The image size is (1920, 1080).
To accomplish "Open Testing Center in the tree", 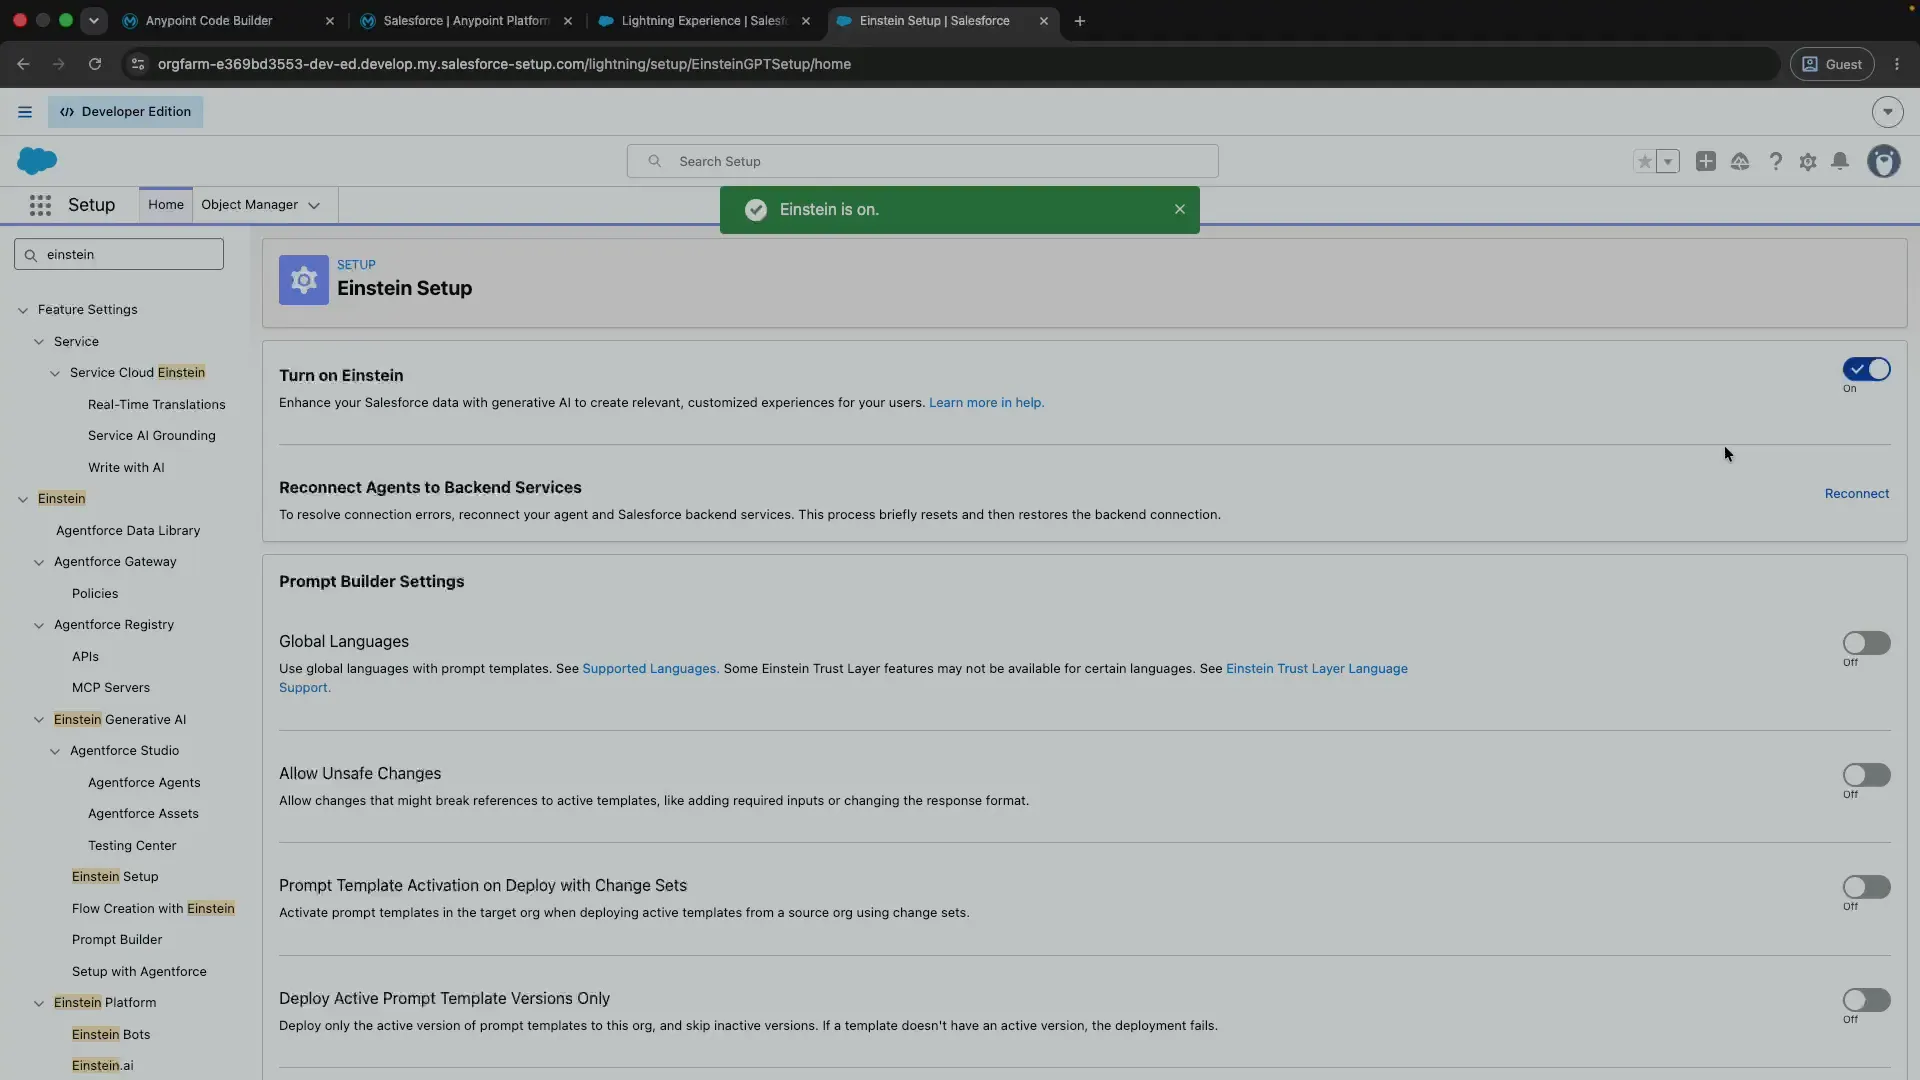I will pyautogui.click(x=132, y=846).
